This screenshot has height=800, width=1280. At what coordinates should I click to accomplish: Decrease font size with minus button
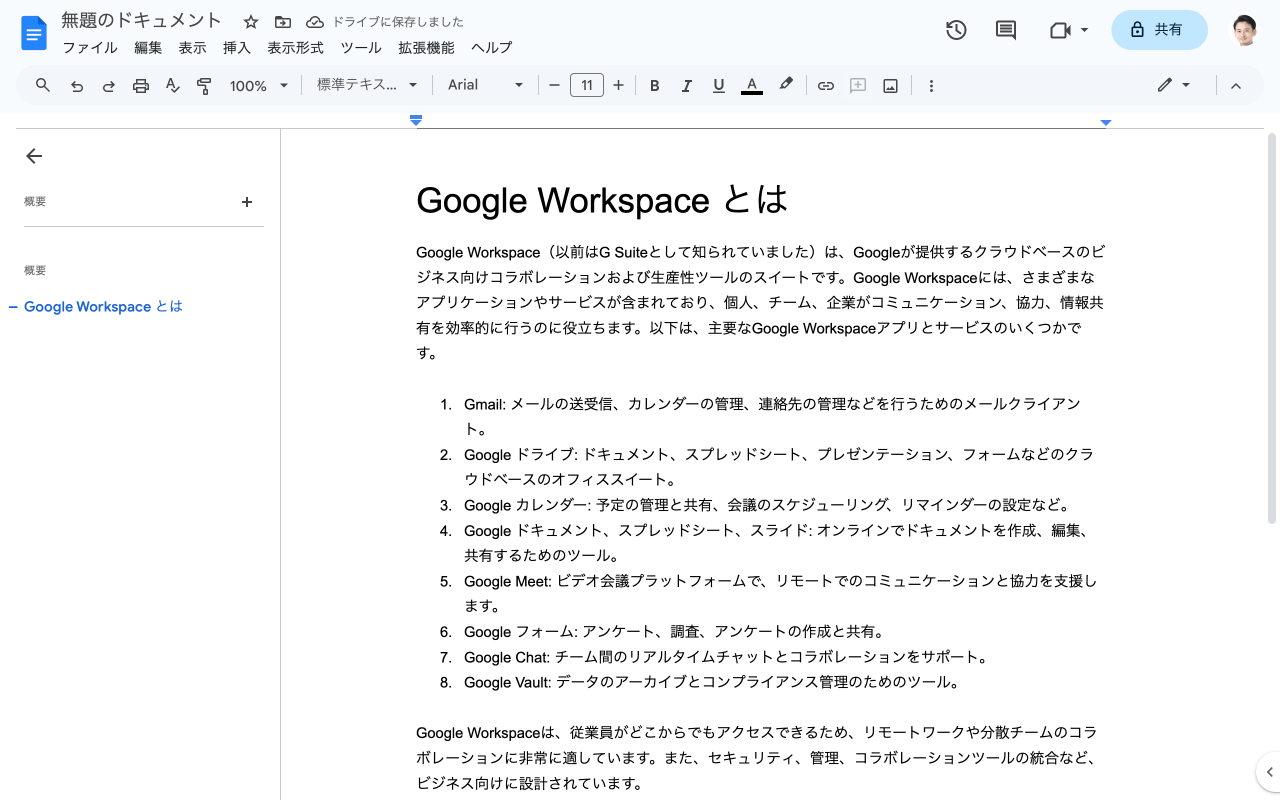(554, 86)
